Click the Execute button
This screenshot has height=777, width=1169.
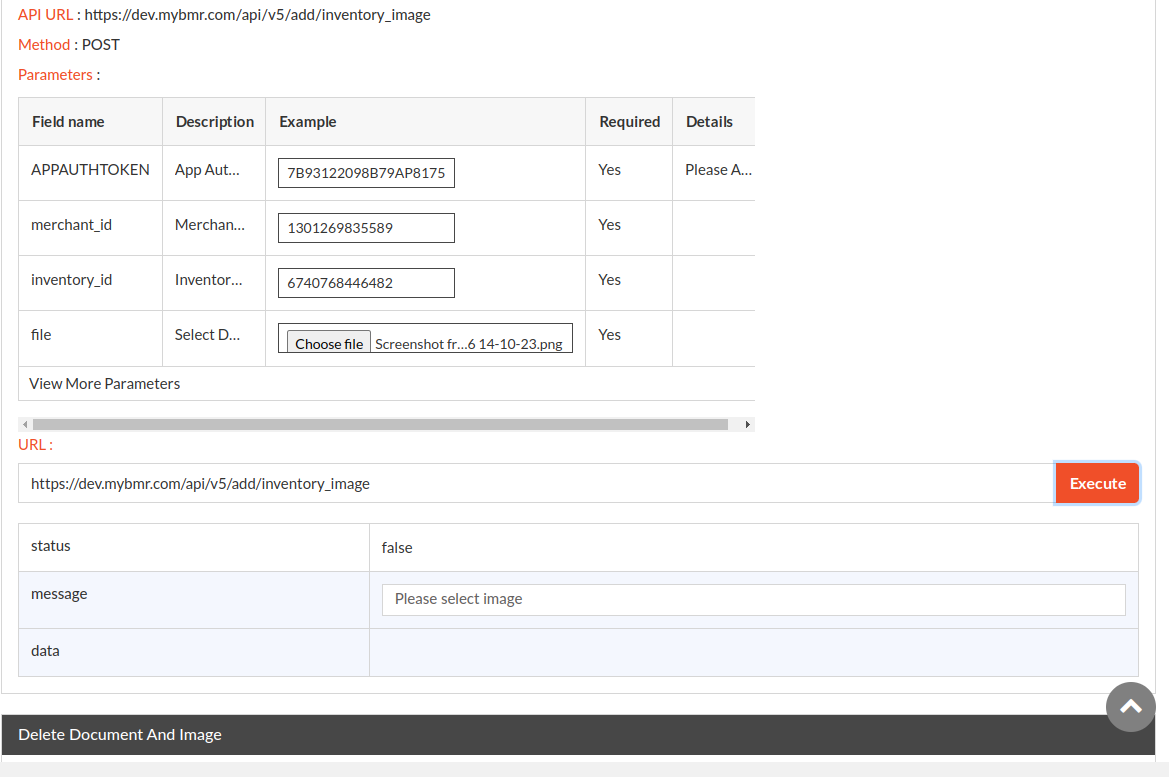tap(1097, 483)
